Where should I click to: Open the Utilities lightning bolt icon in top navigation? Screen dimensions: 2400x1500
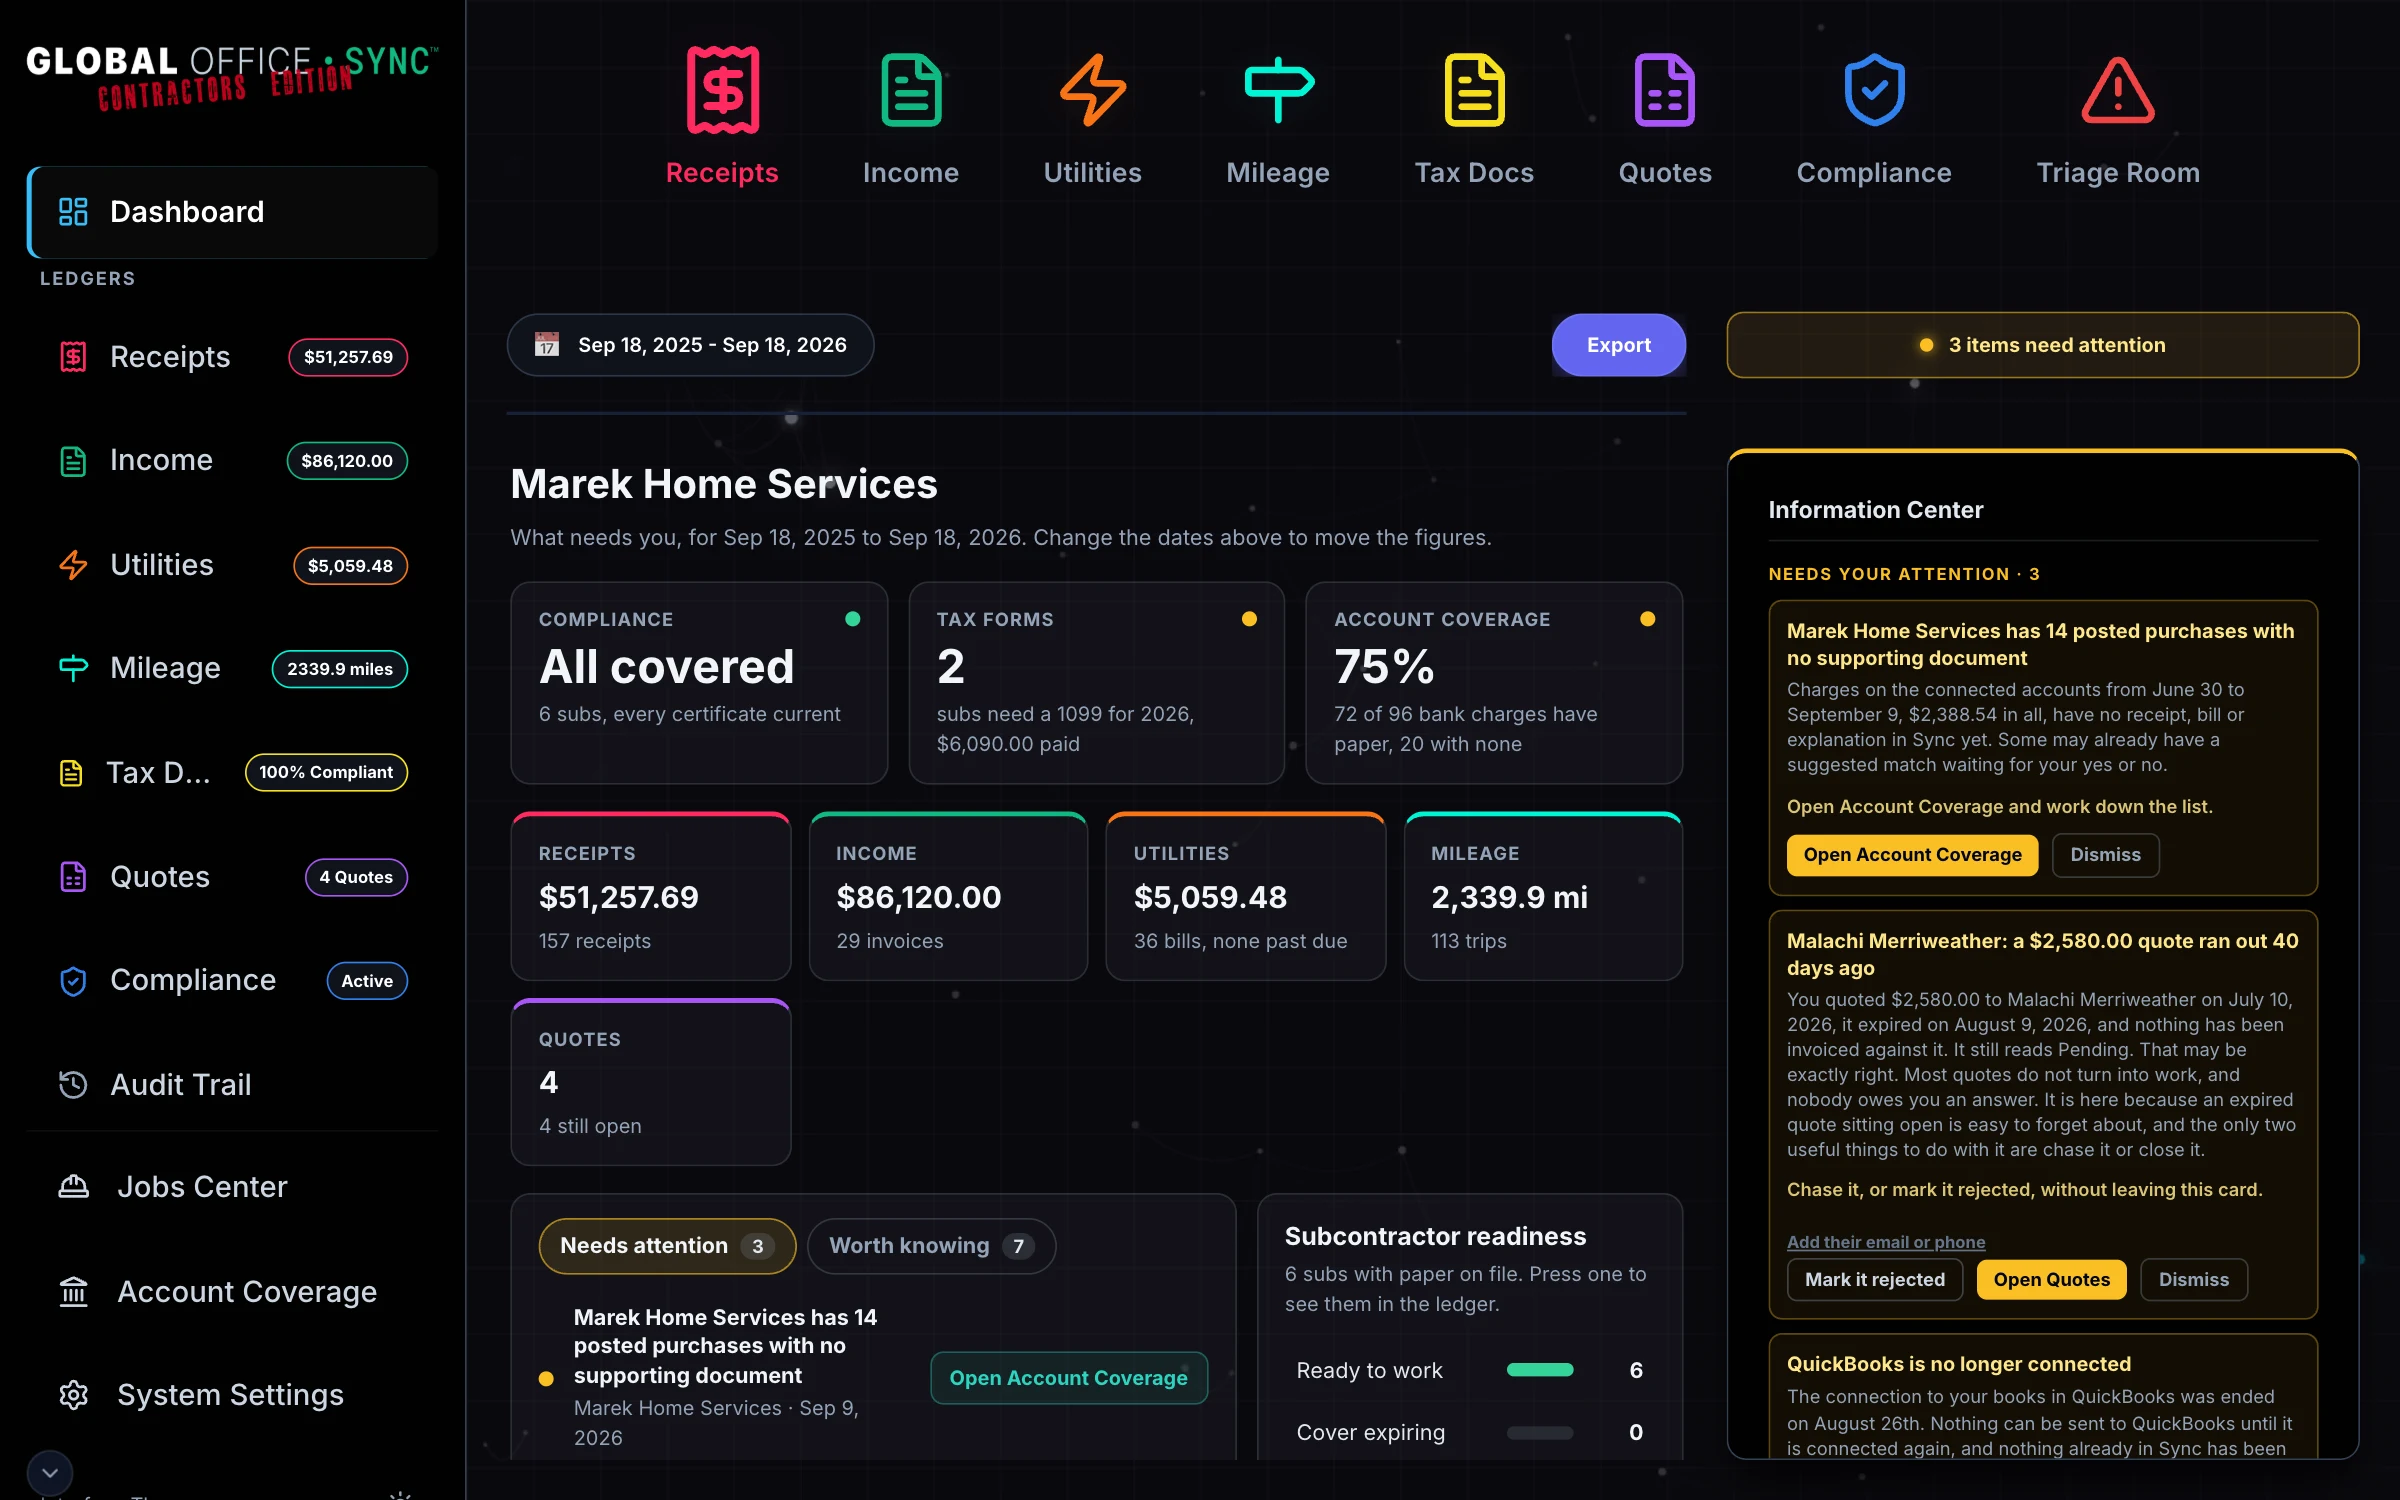[x=1092, y=90]
